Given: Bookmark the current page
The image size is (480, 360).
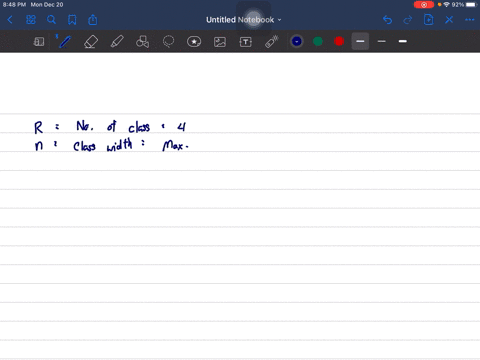Looking at the screenshot, I should [72, 20].
